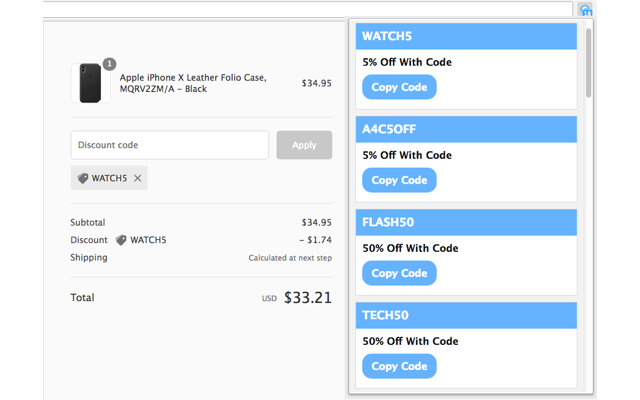Select the A4C5OFF coupon header
The image size is (640, 400).
point(466,129)
